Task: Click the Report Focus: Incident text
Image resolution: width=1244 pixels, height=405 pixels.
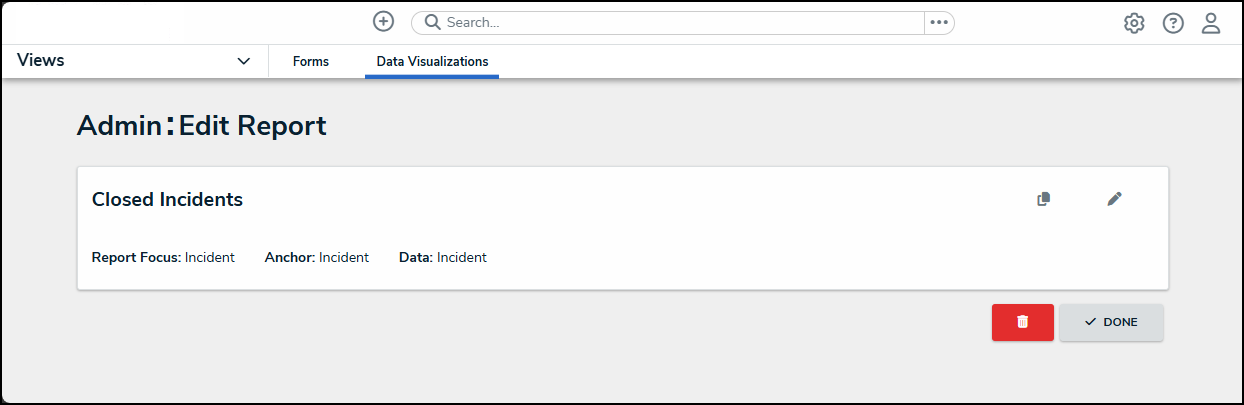Action: [163, 258]
